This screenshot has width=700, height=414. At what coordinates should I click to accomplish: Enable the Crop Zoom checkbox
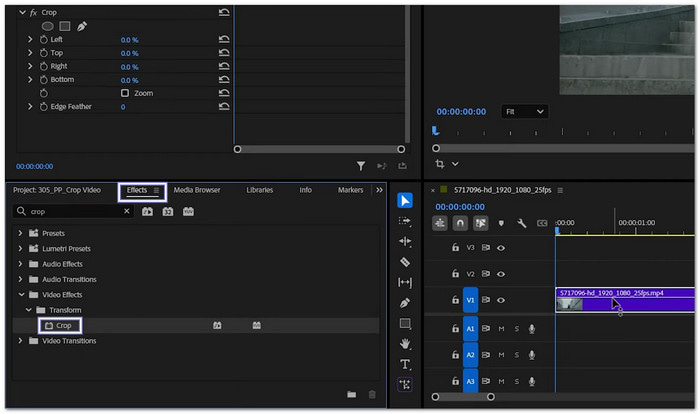[125, 93]
